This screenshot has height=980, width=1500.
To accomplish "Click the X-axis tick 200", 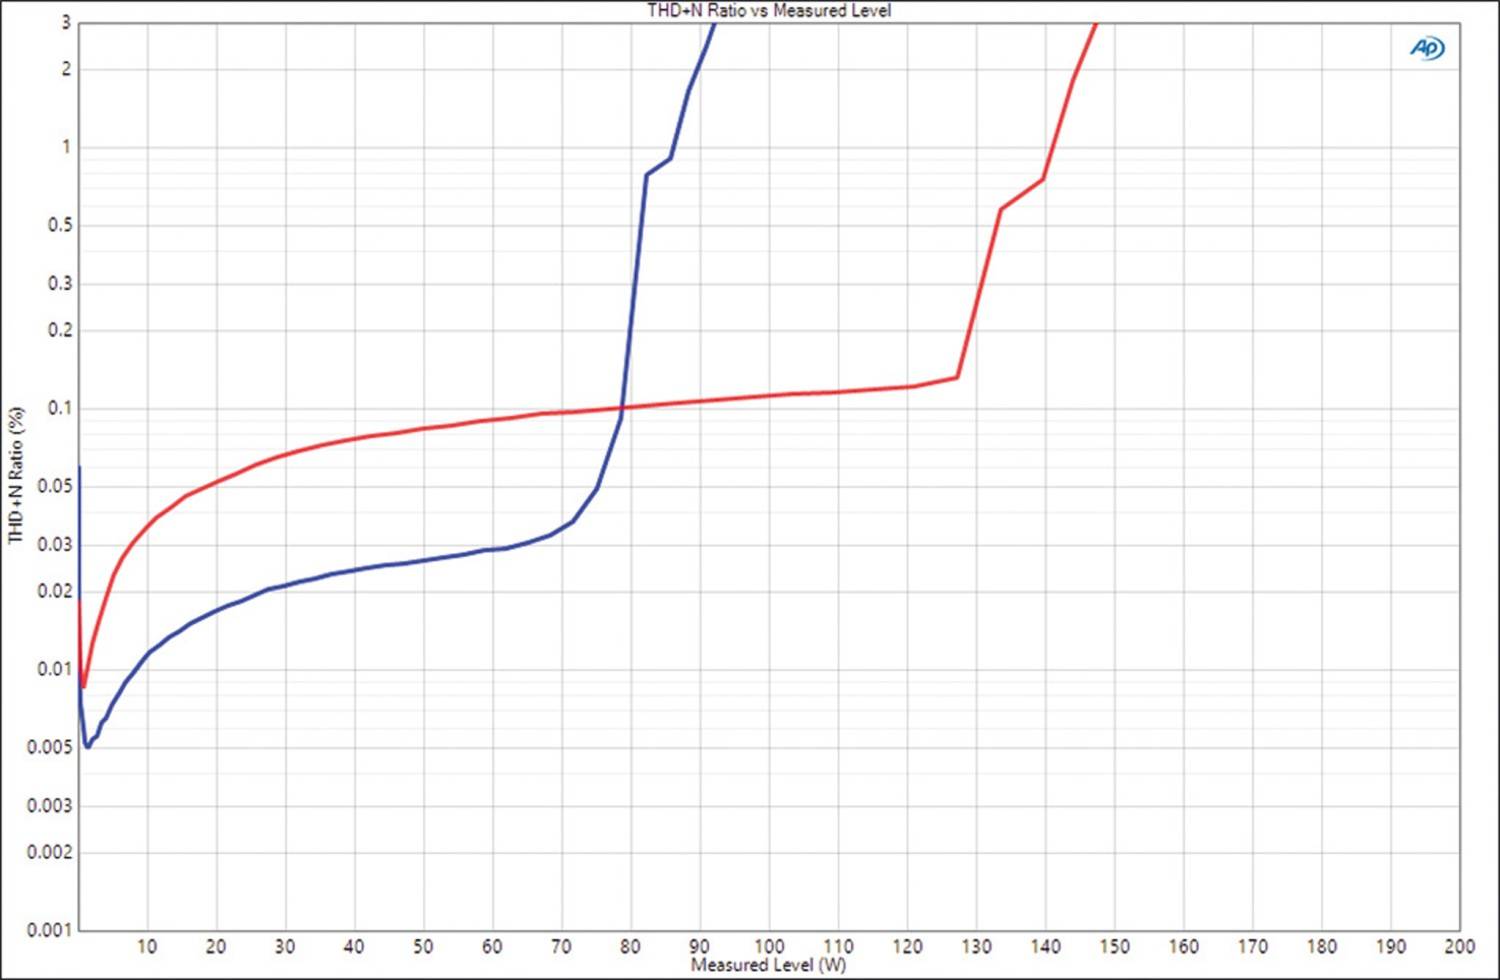I will [x=1459, y=946].
